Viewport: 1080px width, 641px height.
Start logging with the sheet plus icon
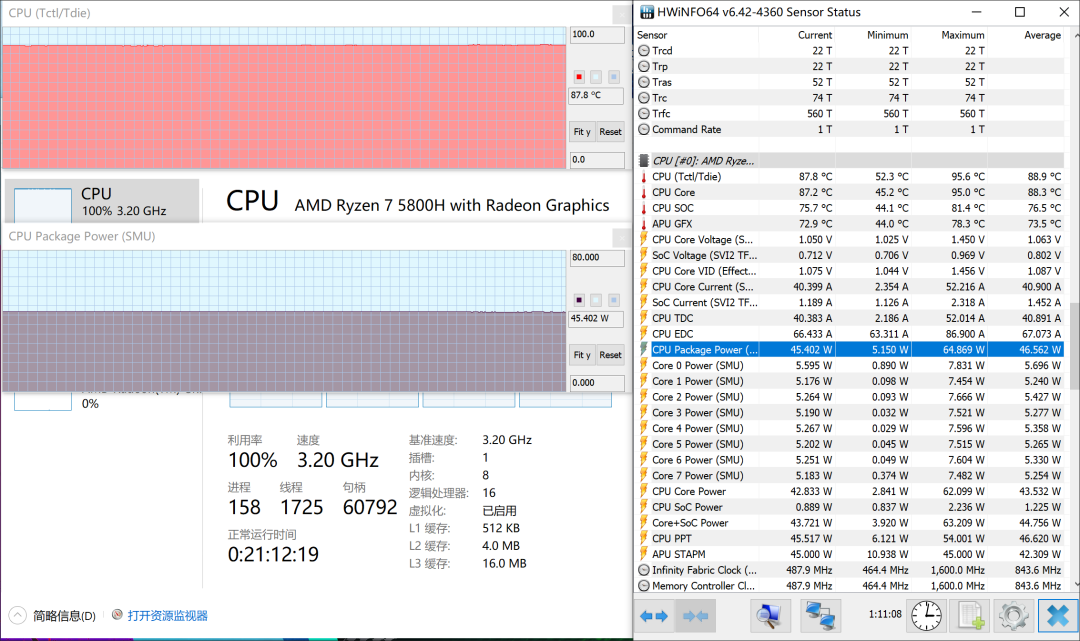coord(970,616)
